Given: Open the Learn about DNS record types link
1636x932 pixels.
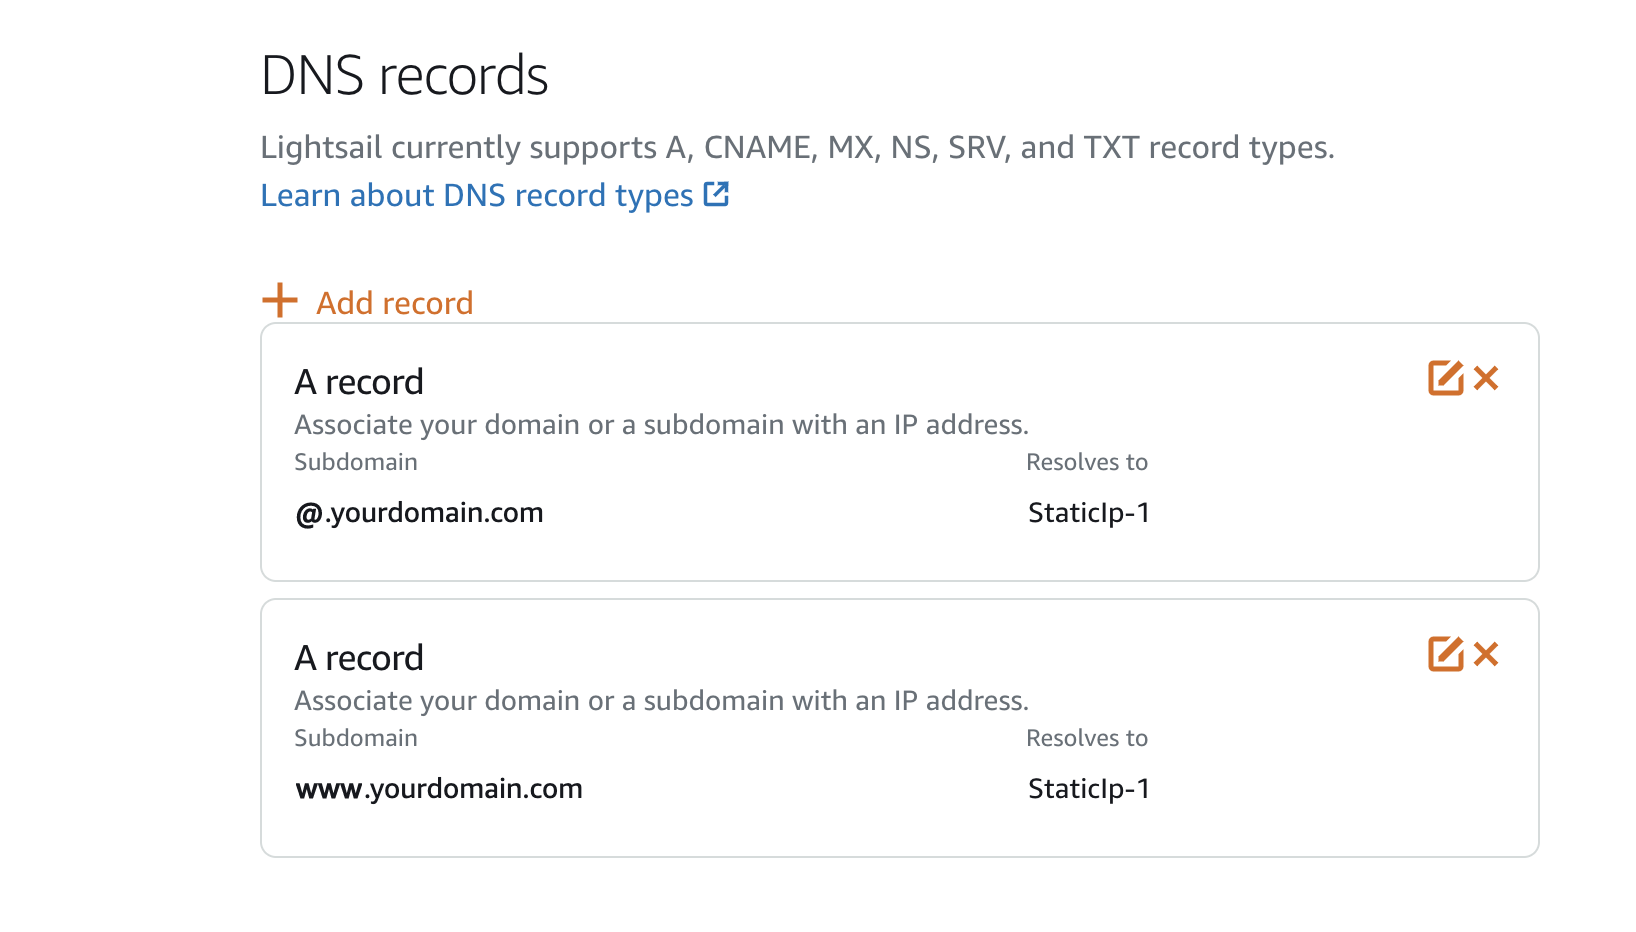Looking at the screenshot, I should click(476, 195).
